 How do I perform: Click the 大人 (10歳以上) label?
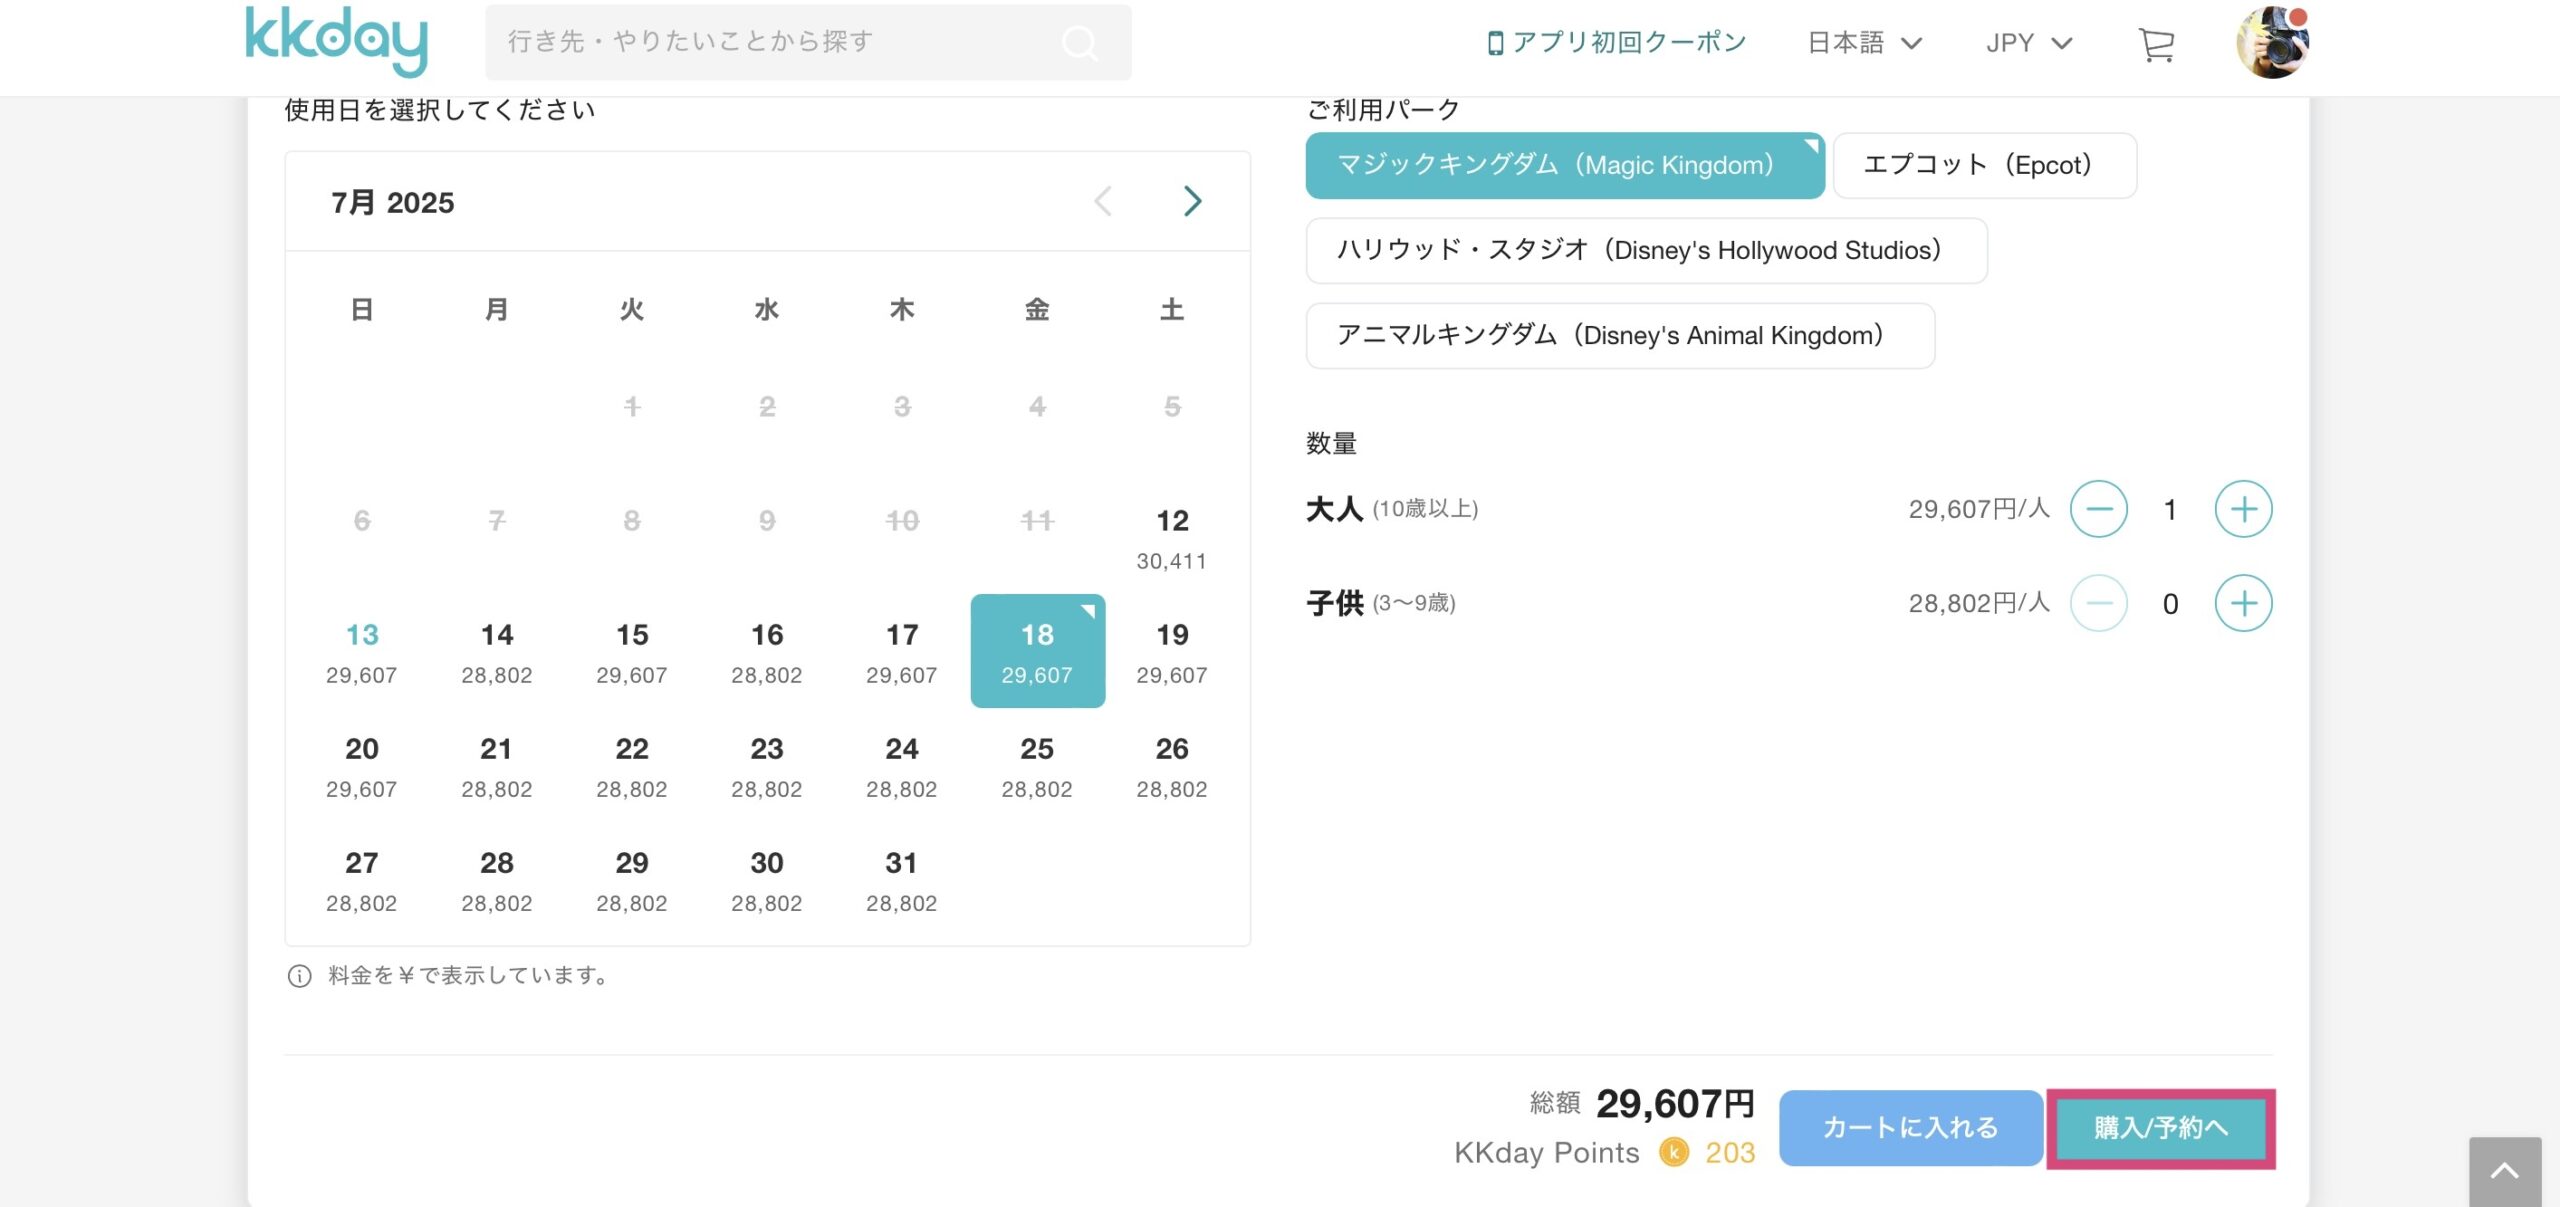[x=1392, y=509]
